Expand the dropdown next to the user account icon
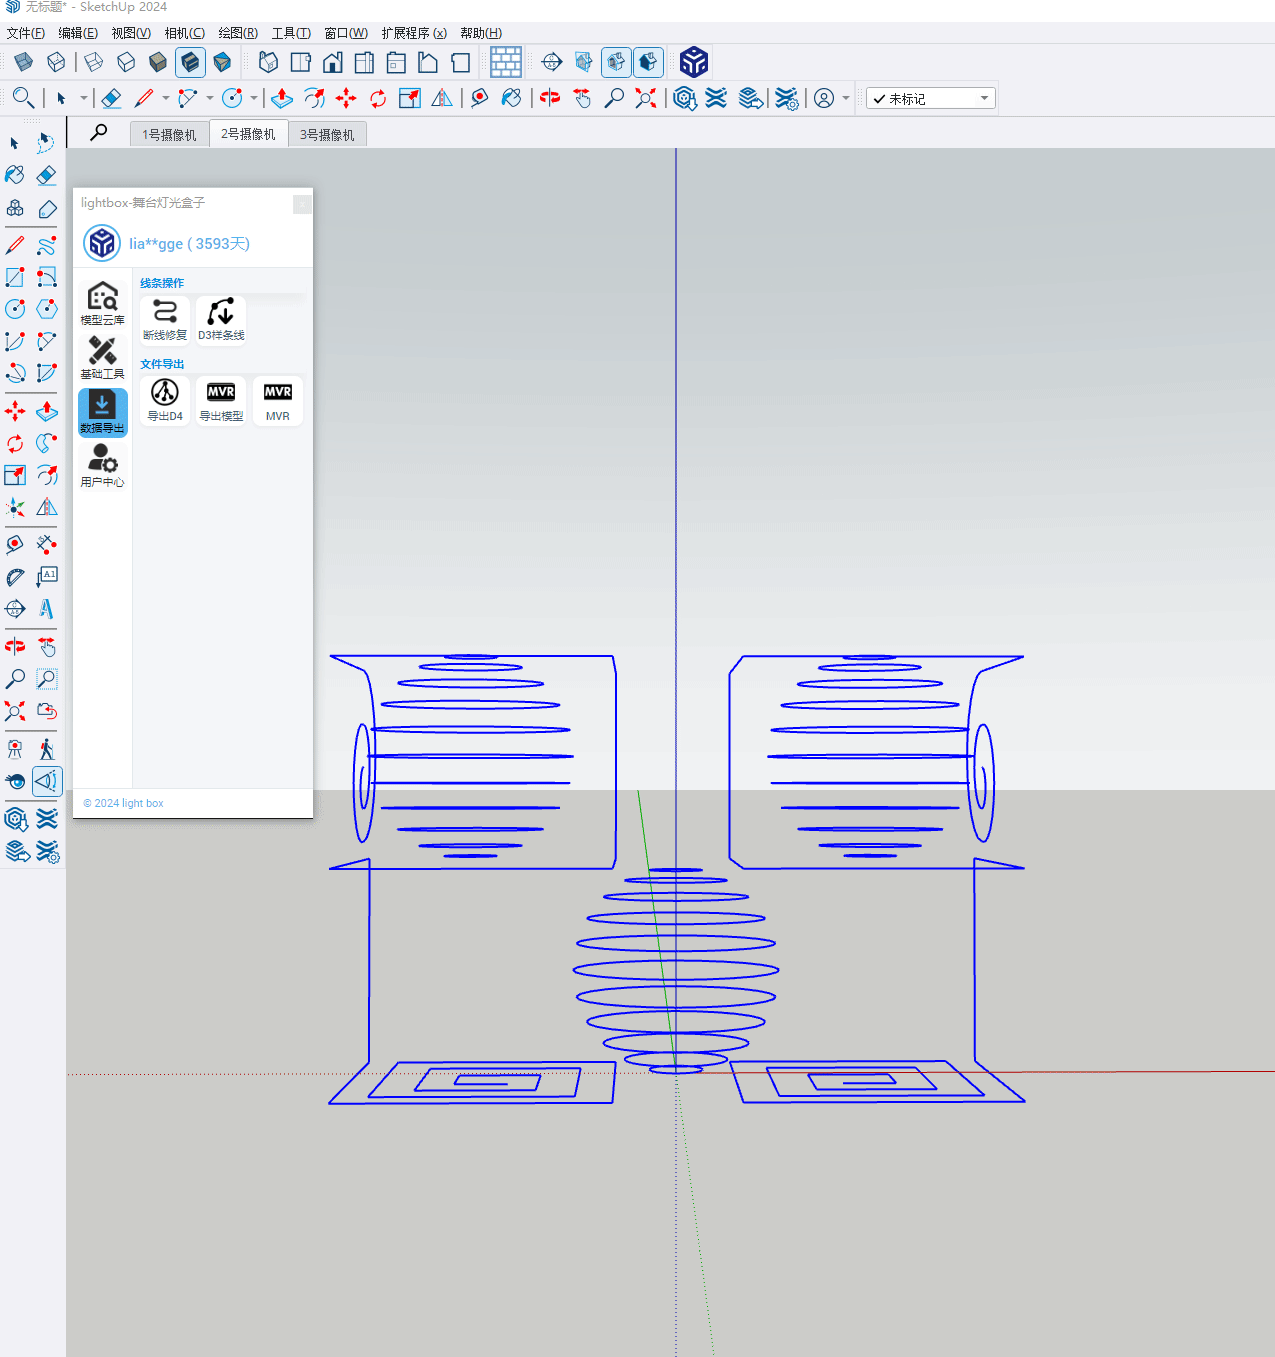This screenshot has height=1357, width=1275. click(x=846, y=98)
